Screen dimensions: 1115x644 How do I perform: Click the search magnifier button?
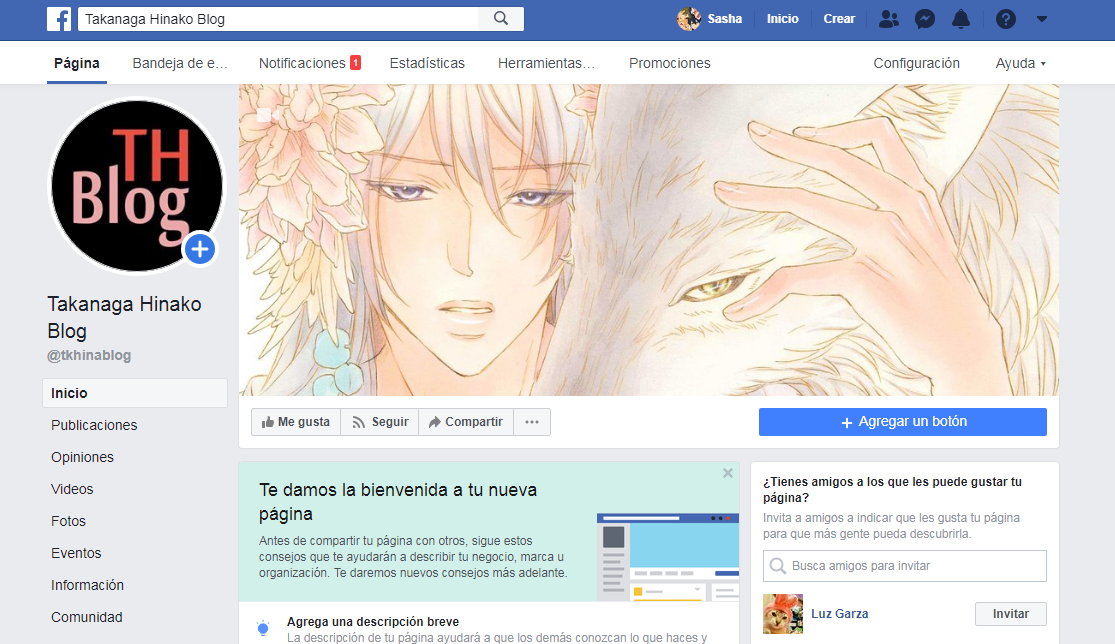(501, 19)
